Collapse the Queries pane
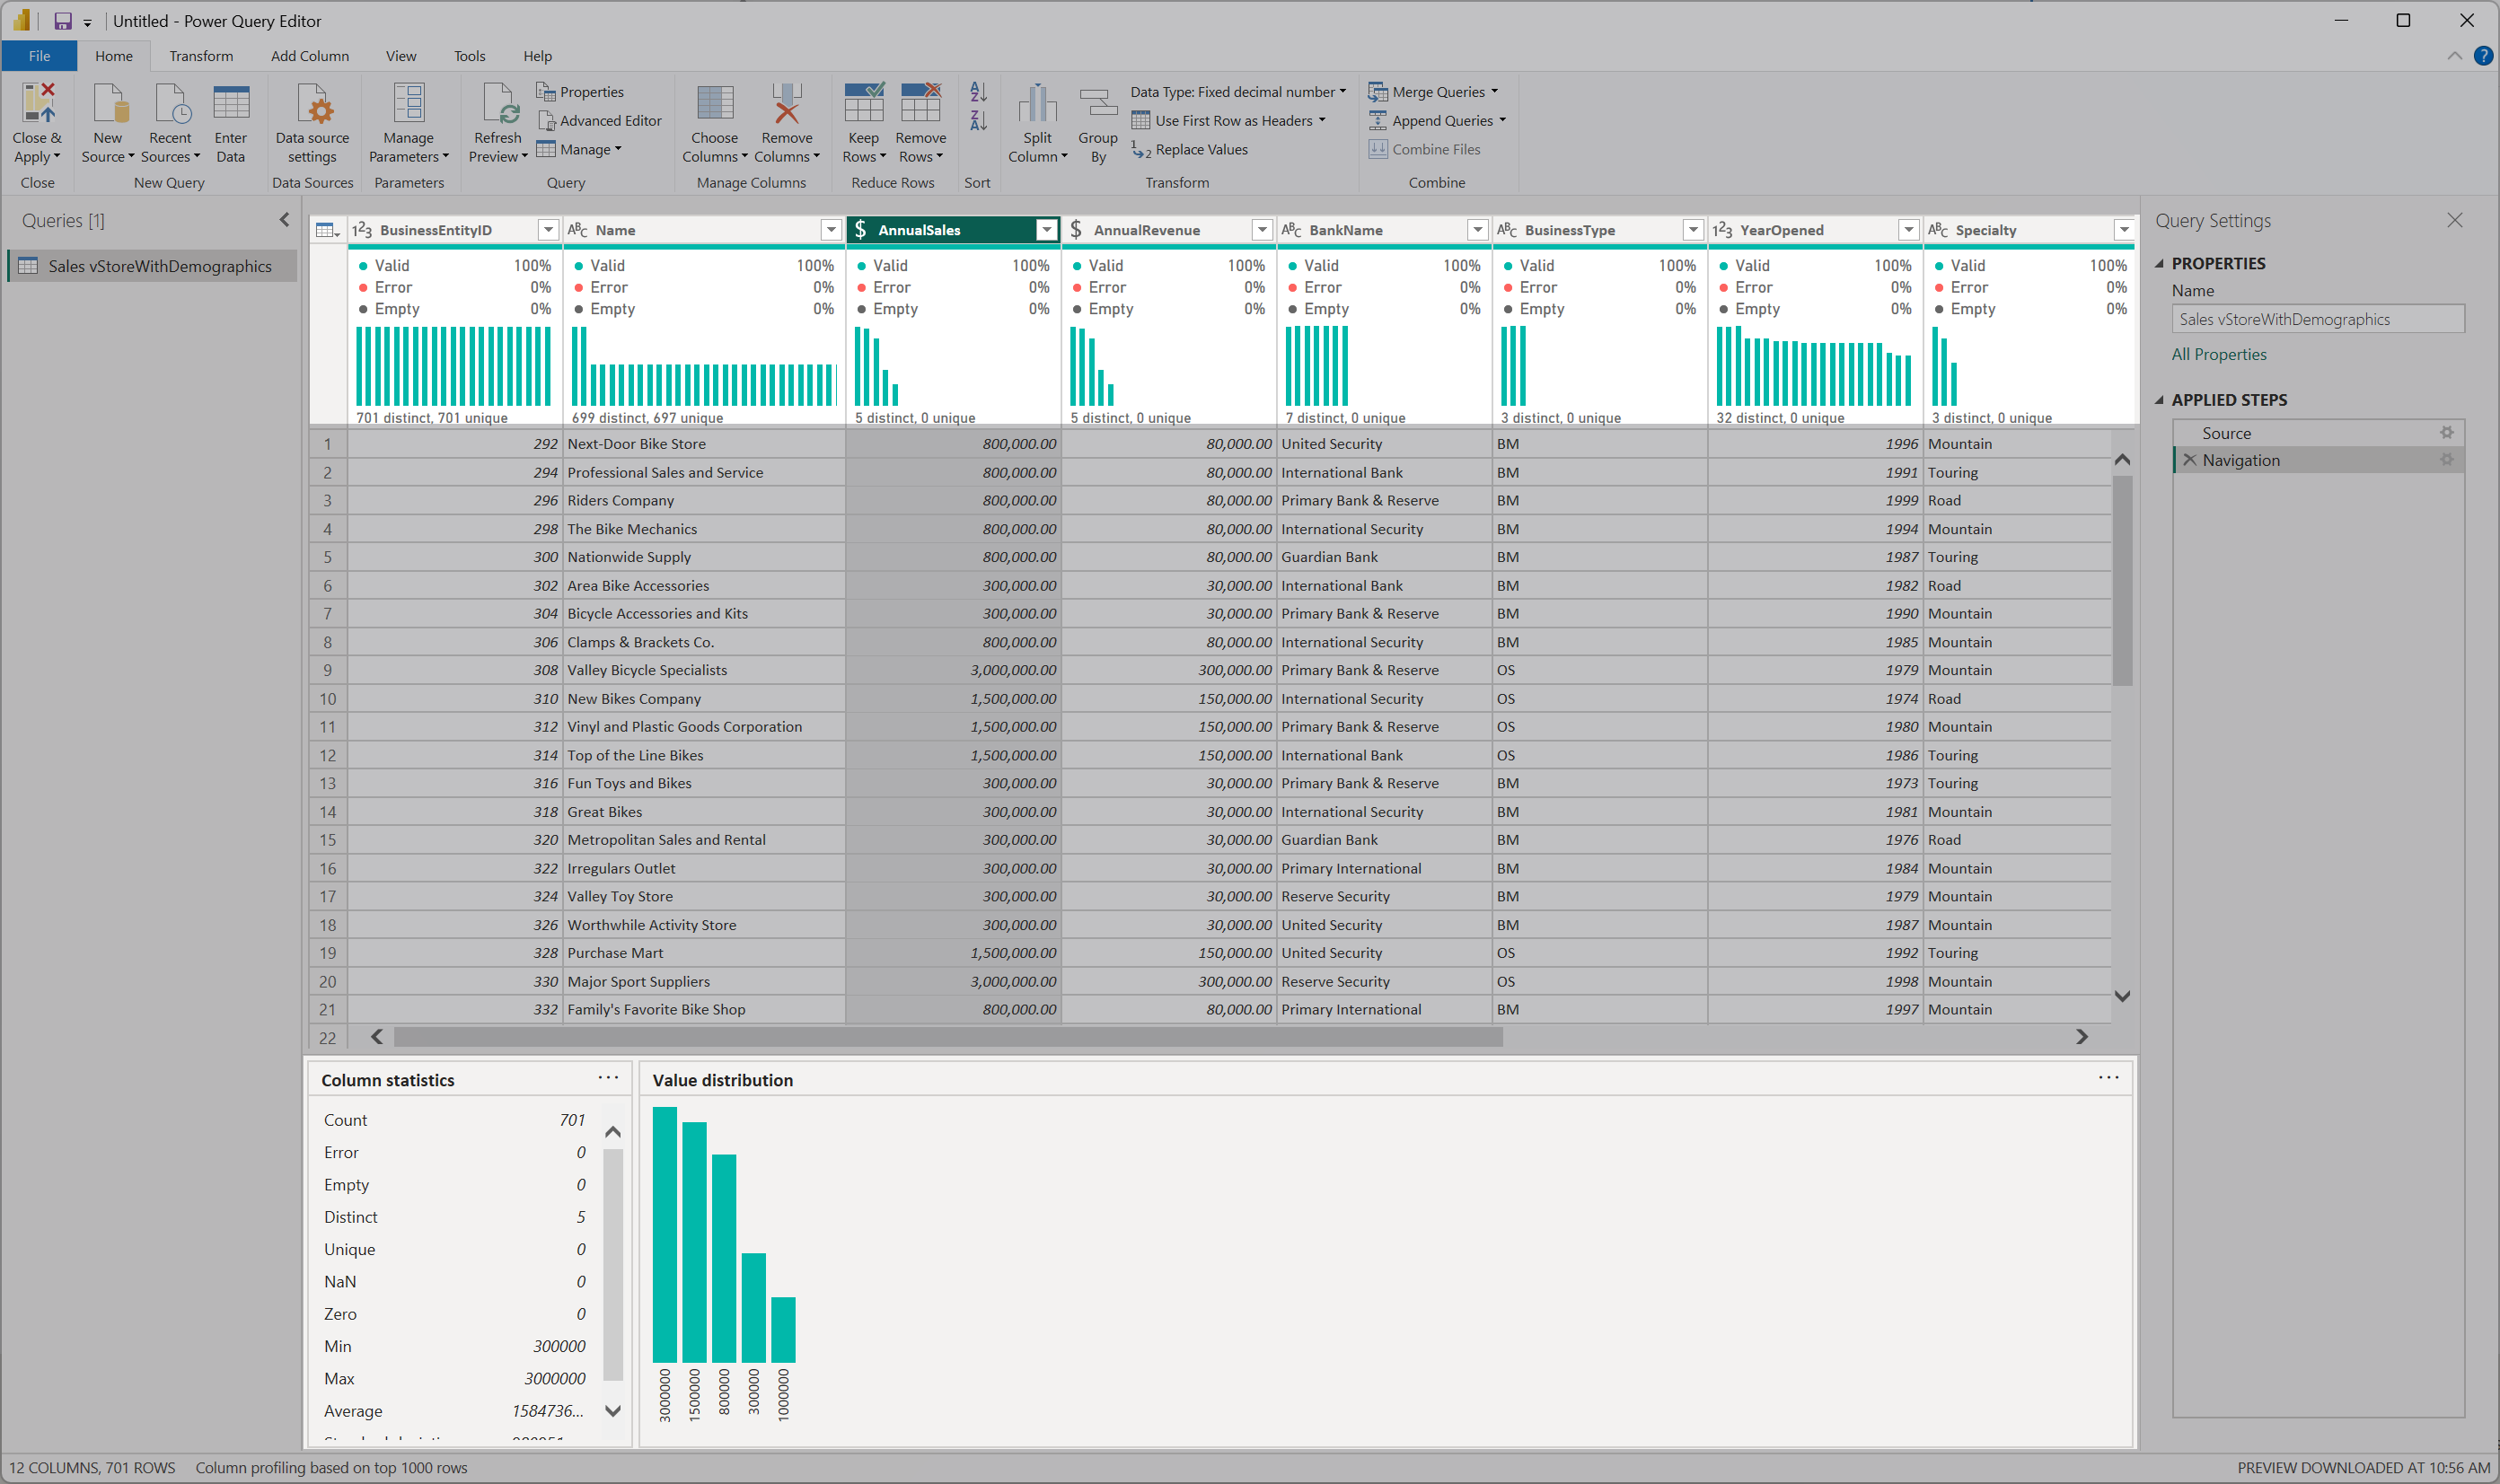Screen dimensions: 2500x1484 [x=284, y=220]
